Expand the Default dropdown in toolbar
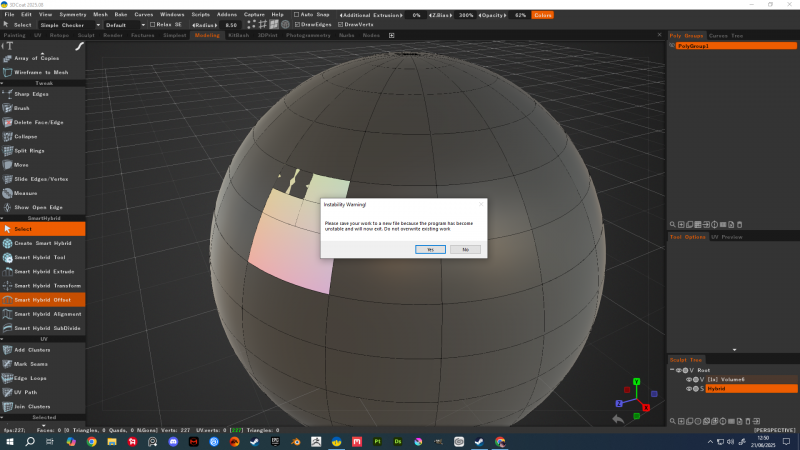The image size is (800, 450). tap(123, 25)
